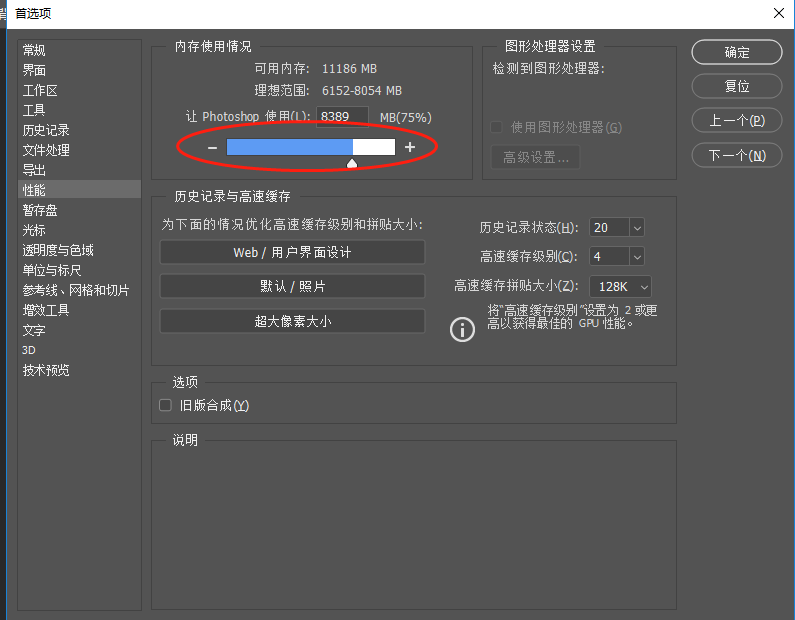Select 单位与标尺 in the category list
Viewport: 795px width, 620px height.
click(x=79, y=270)
